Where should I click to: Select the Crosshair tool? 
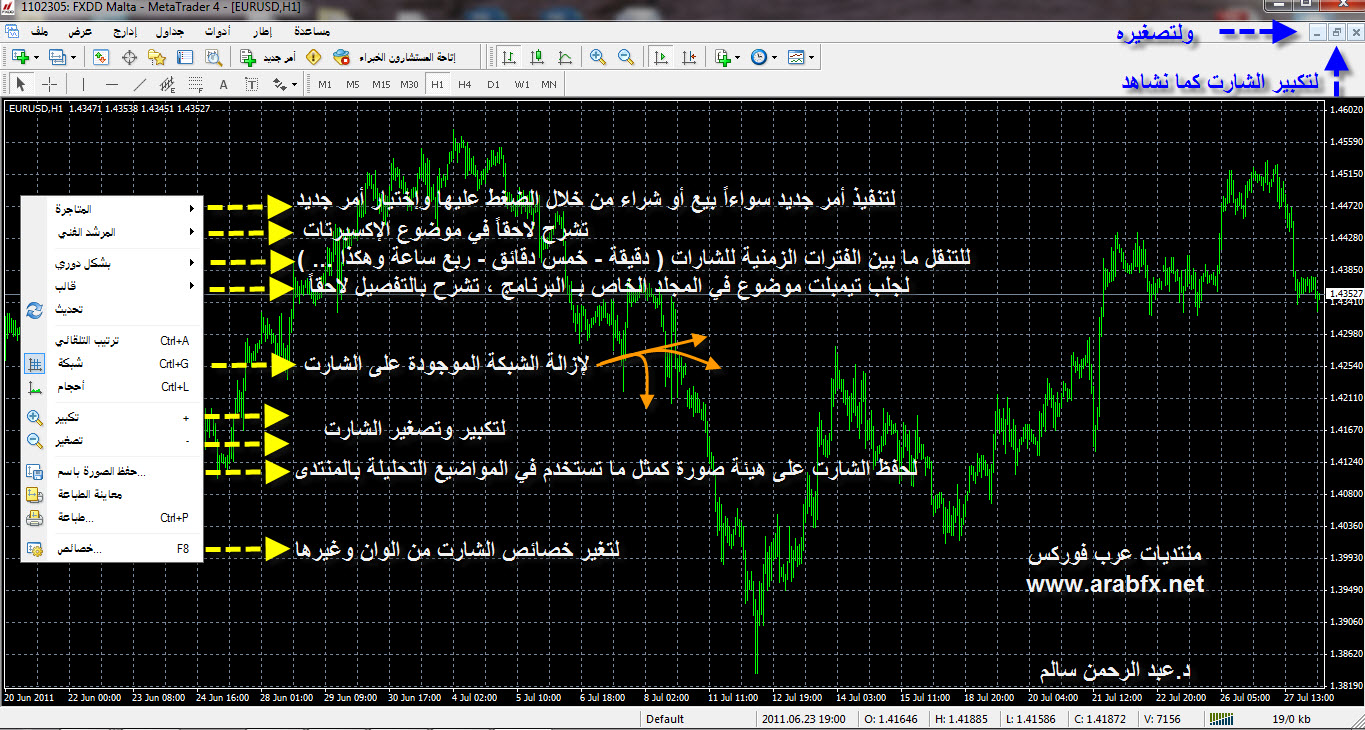point(47,84)
